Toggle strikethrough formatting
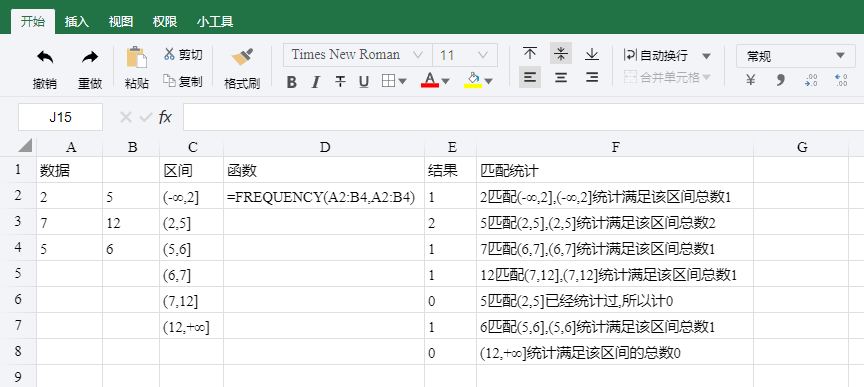Screen dimensions: 864x387 pyautogui.click(x=340, y=82)
